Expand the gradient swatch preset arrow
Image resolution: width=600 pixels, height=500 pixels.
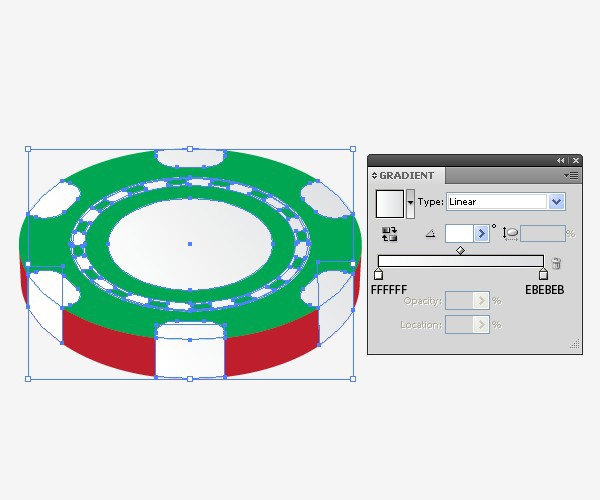410,202
